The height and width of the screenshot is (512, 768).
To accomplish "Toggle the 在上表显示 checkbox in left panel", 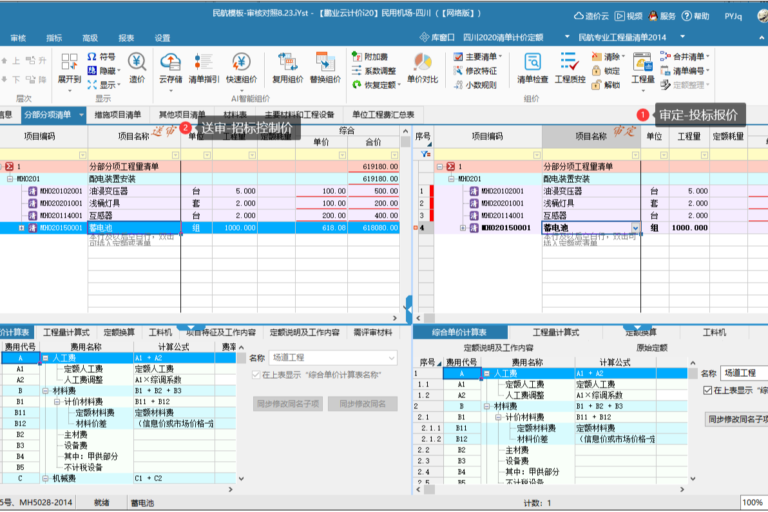I will (x=254, y=375).
